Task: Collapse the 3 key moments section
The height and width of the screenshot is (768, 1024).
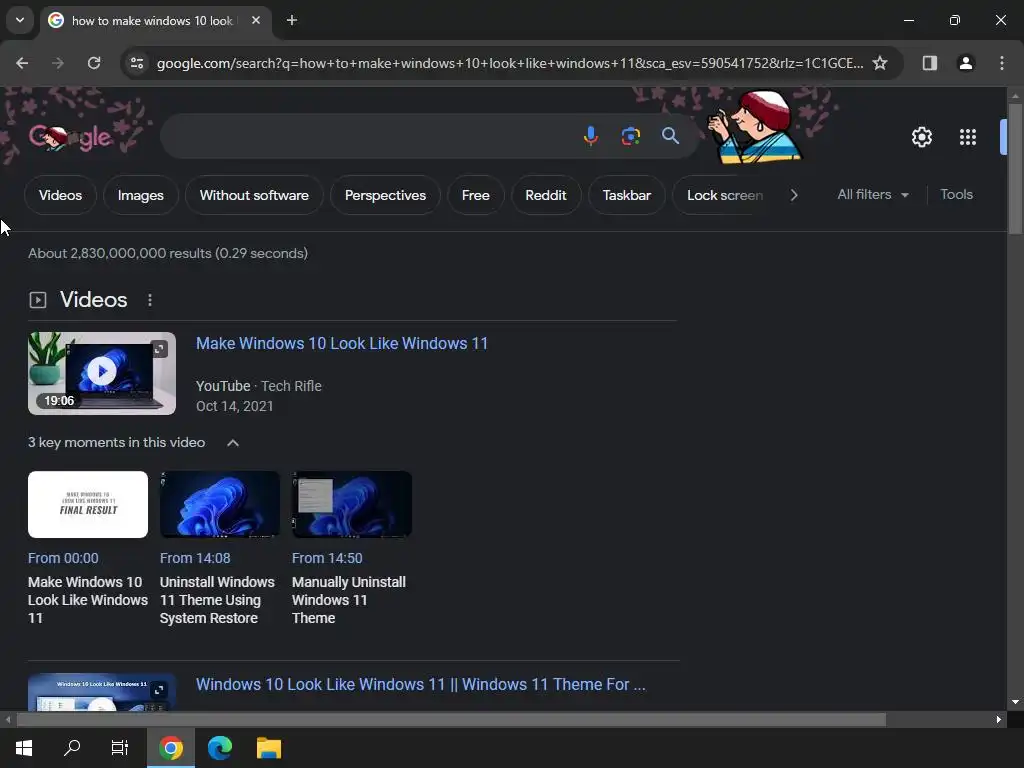Action: point(232,443)
